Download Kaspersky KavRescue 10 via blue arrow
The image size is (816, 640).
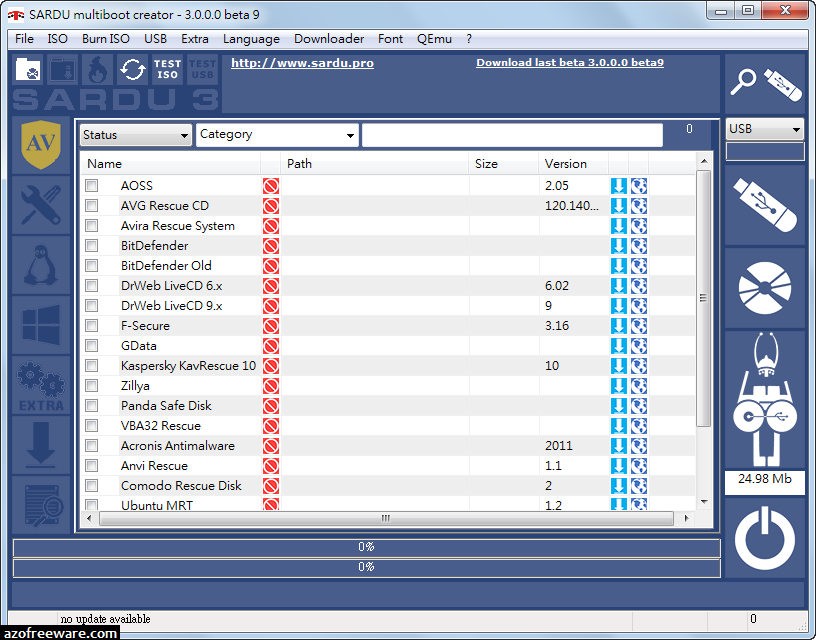coord(619,366)
